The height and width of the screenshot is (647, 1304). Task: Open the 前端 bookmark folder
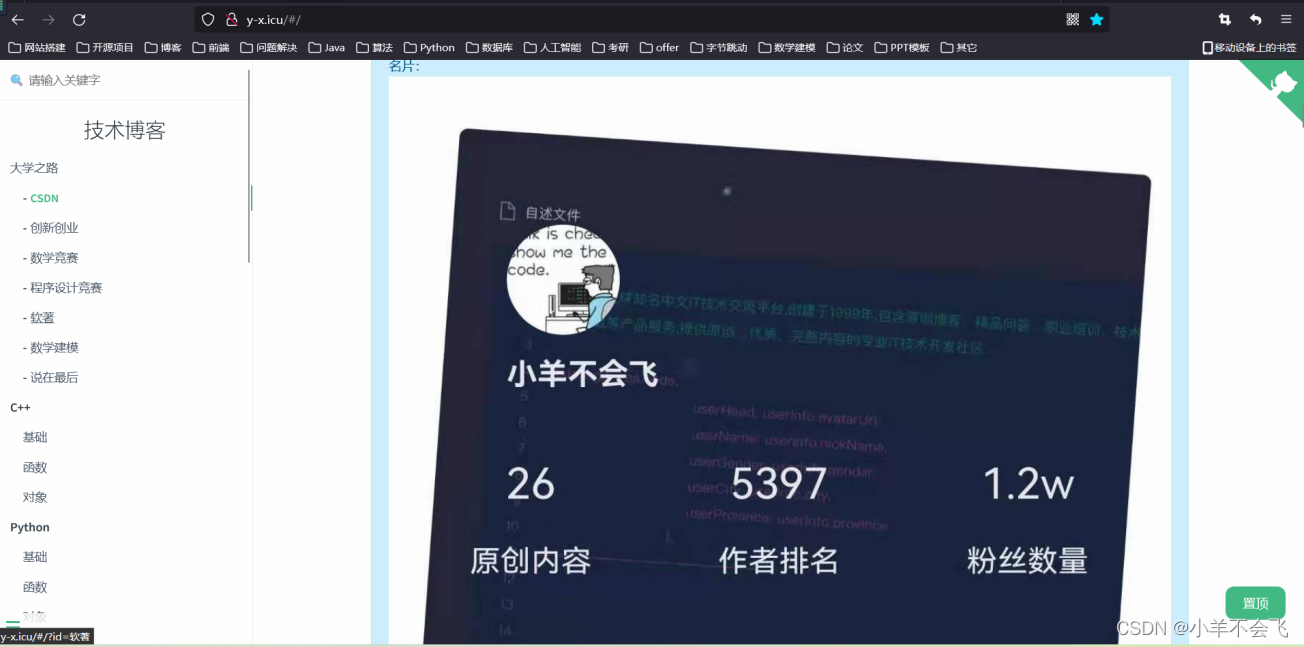[211, 47]
